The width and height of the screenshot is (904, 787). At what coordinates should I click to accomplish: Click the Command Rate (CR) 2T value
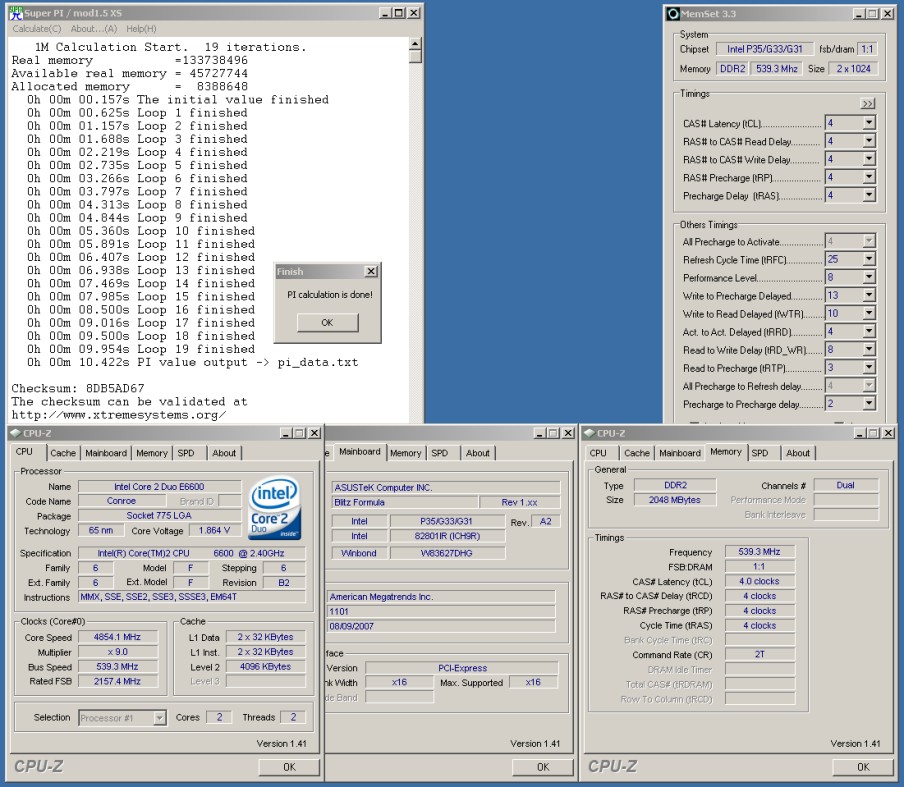[x=759, y=654]
